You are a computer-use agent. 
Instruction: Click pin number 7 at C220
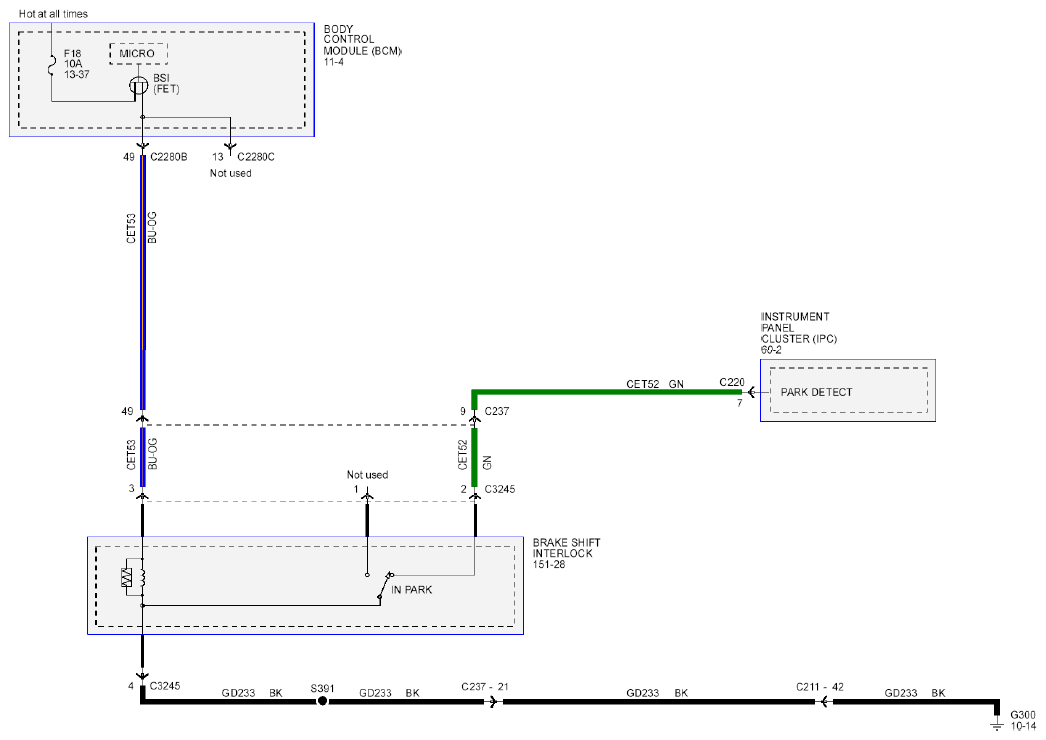[x=740, y=403]
